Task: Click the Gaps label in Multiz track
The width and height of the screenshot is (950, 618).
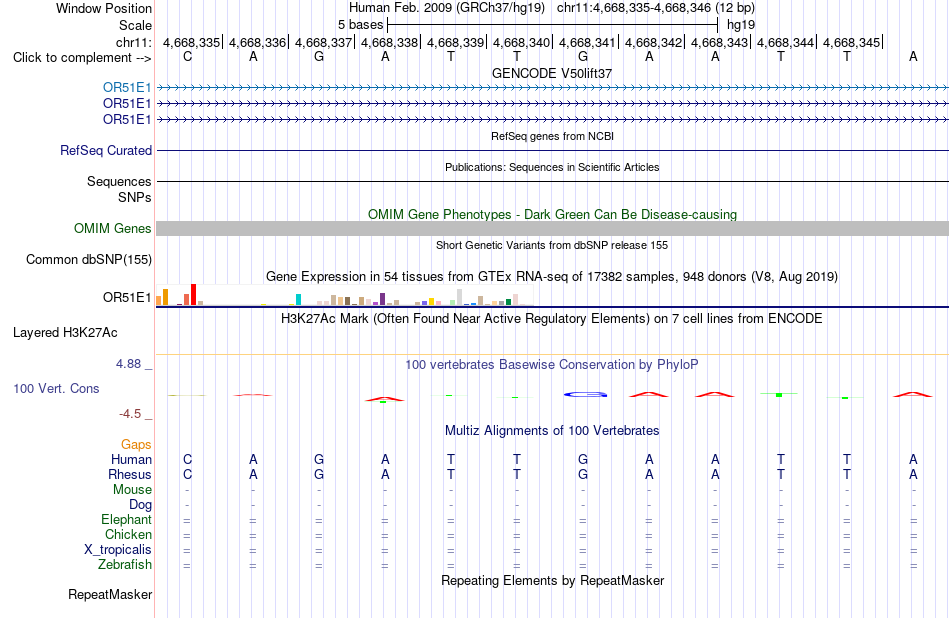Action: click(136, 445)
